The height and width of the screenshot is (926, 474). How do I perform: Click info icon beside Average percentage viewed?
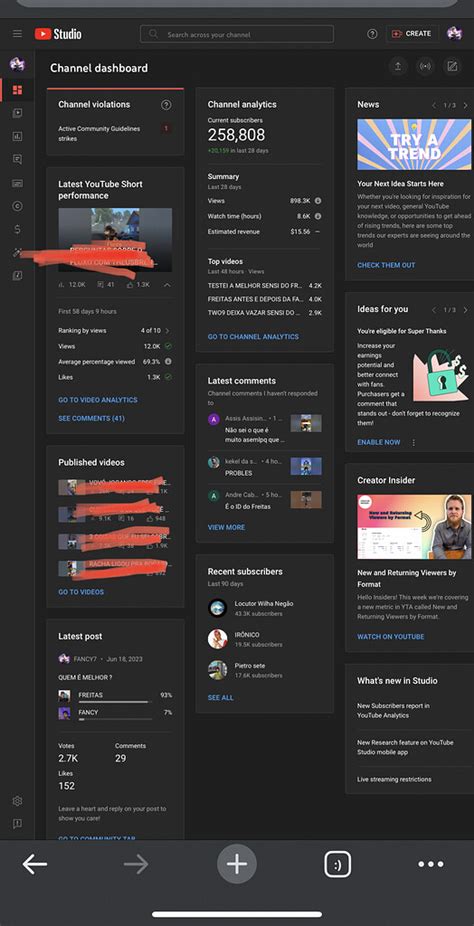coord(168,361)
